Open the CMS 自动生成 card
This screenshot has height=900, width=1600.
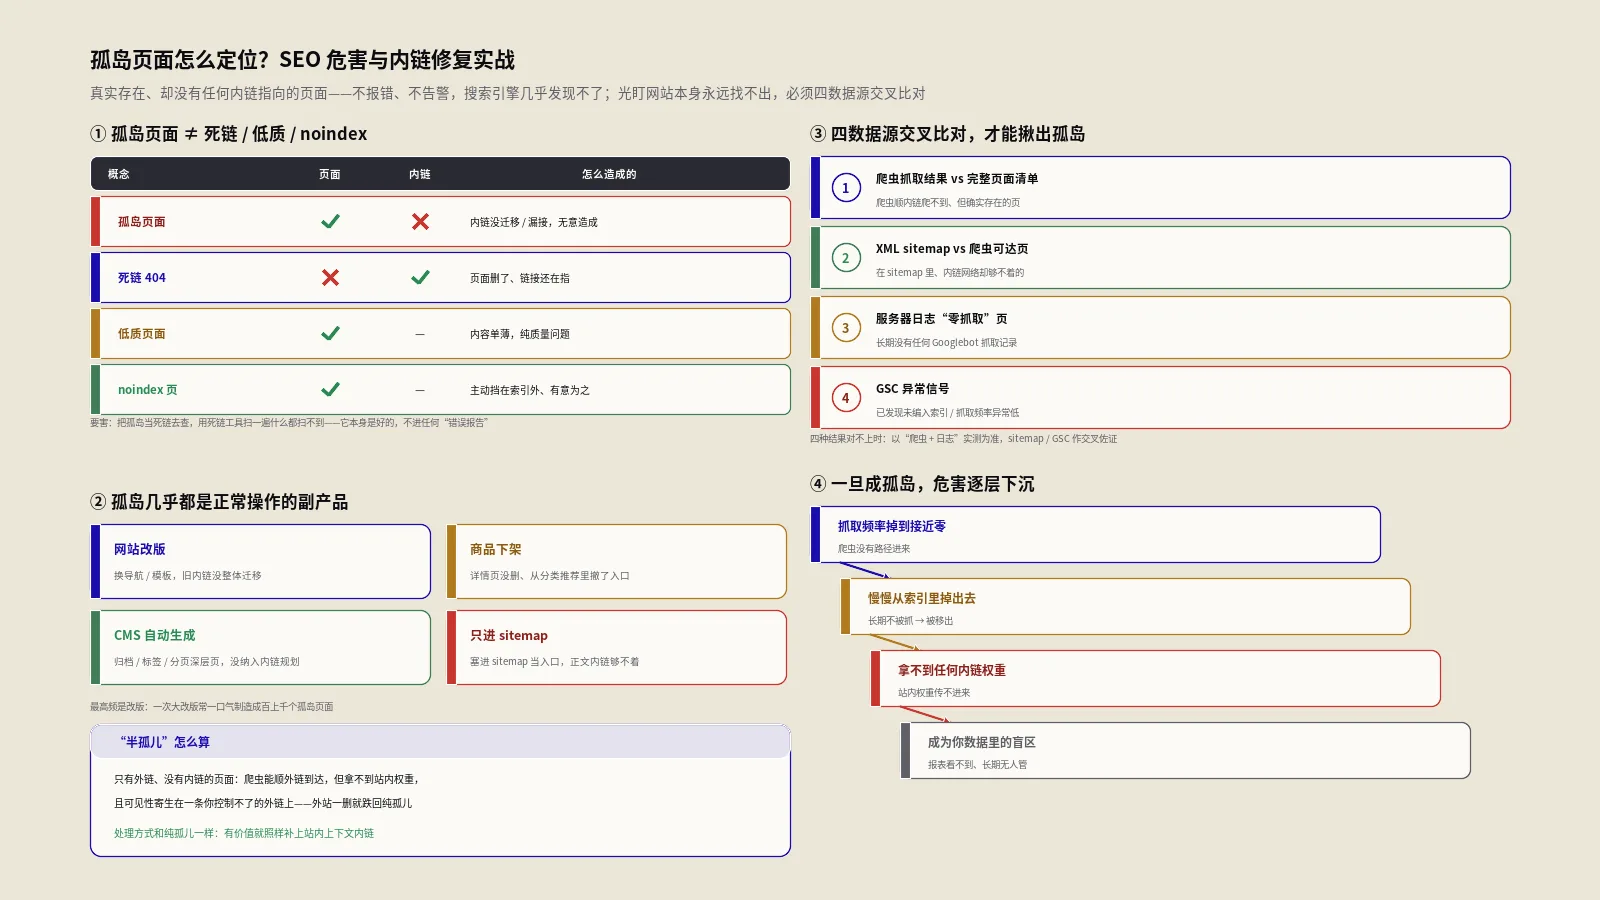261,647
